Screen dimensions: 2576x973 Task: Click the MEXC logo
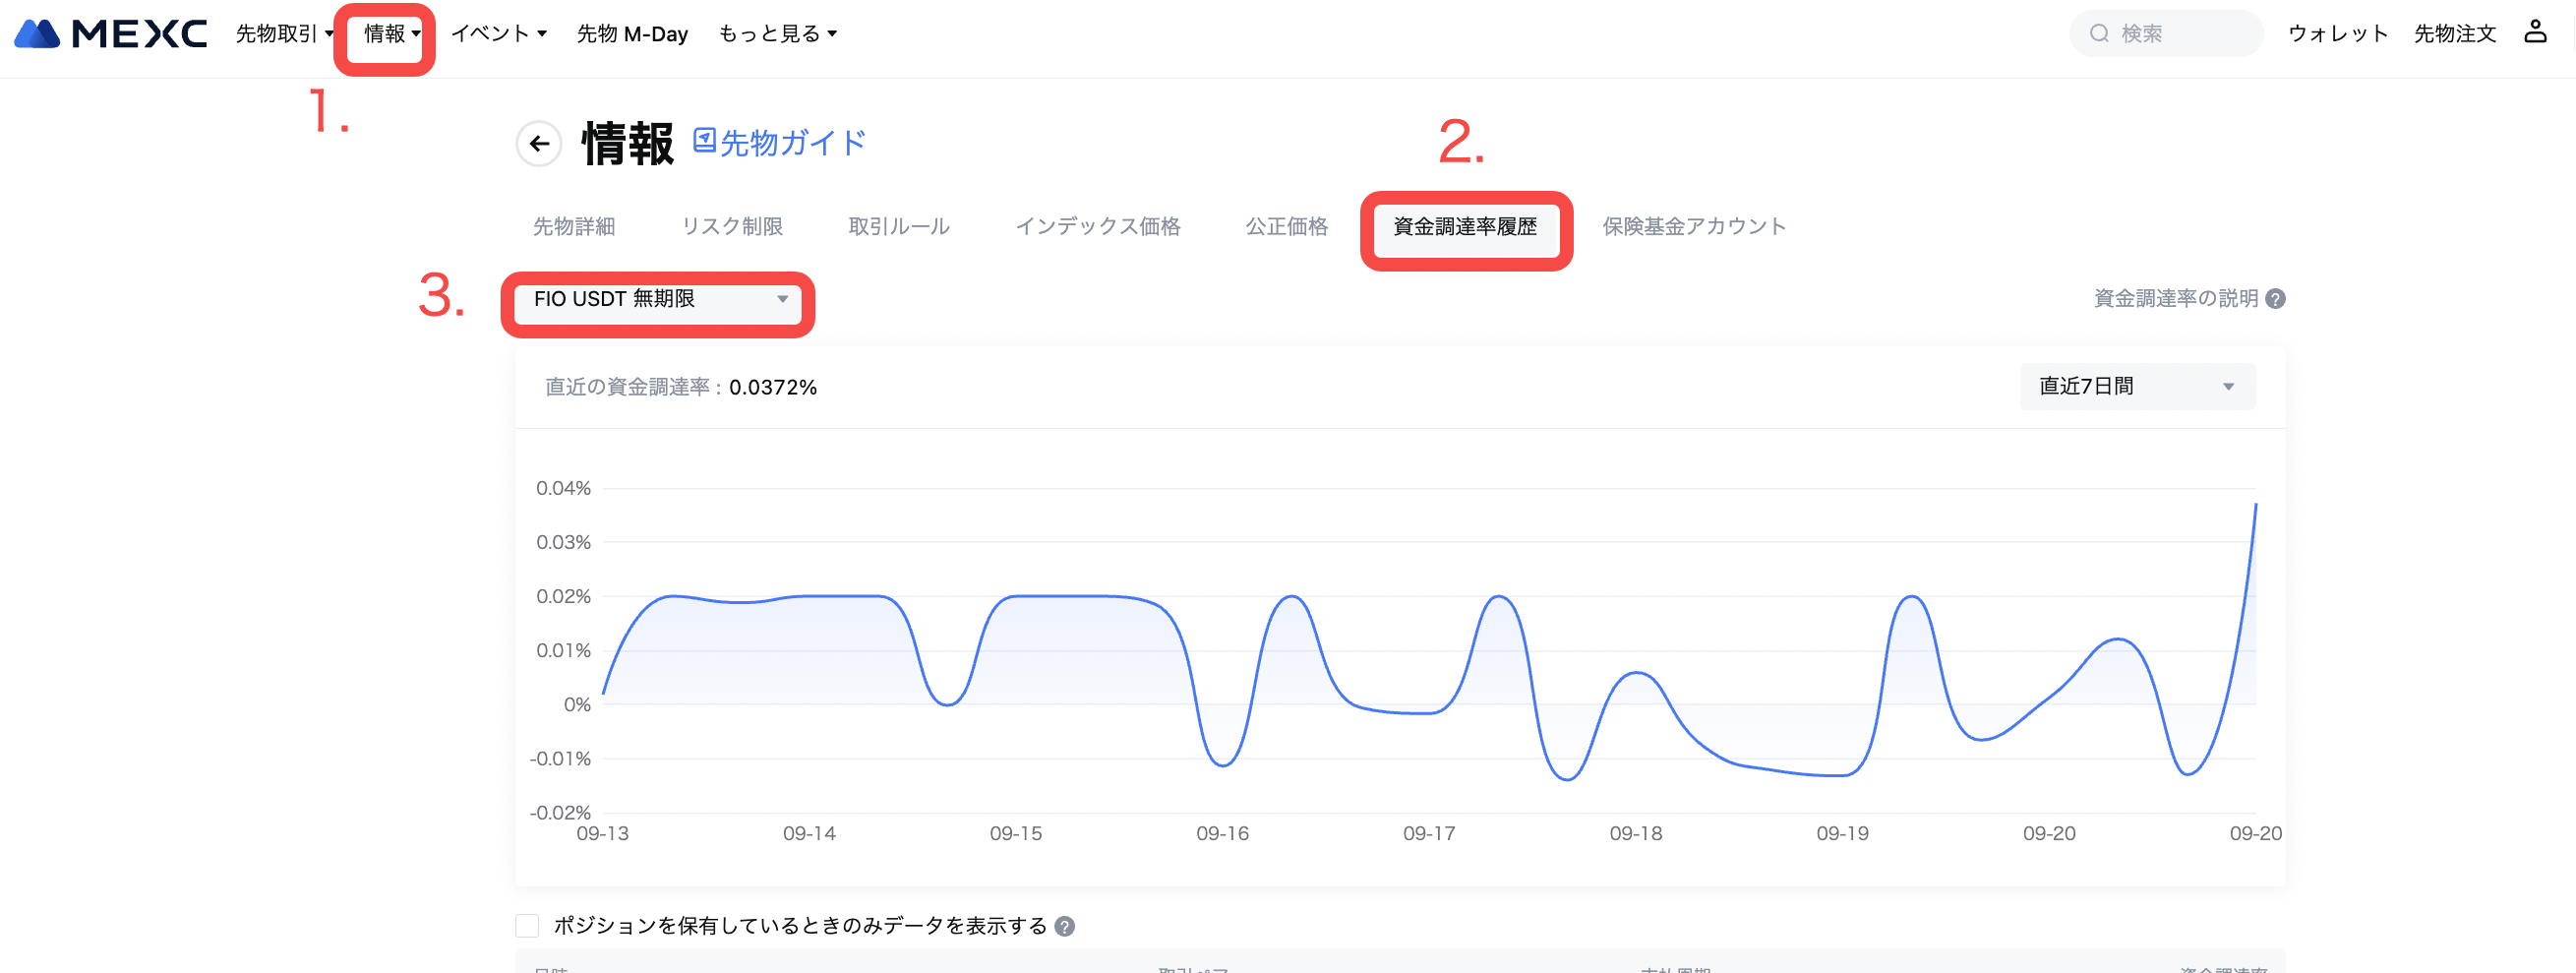[110, 34]
